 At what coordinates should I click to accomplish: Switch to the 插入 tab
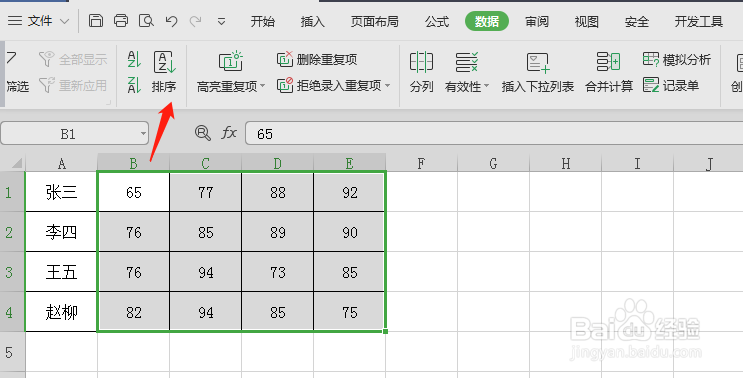click(x=312, y=22)
